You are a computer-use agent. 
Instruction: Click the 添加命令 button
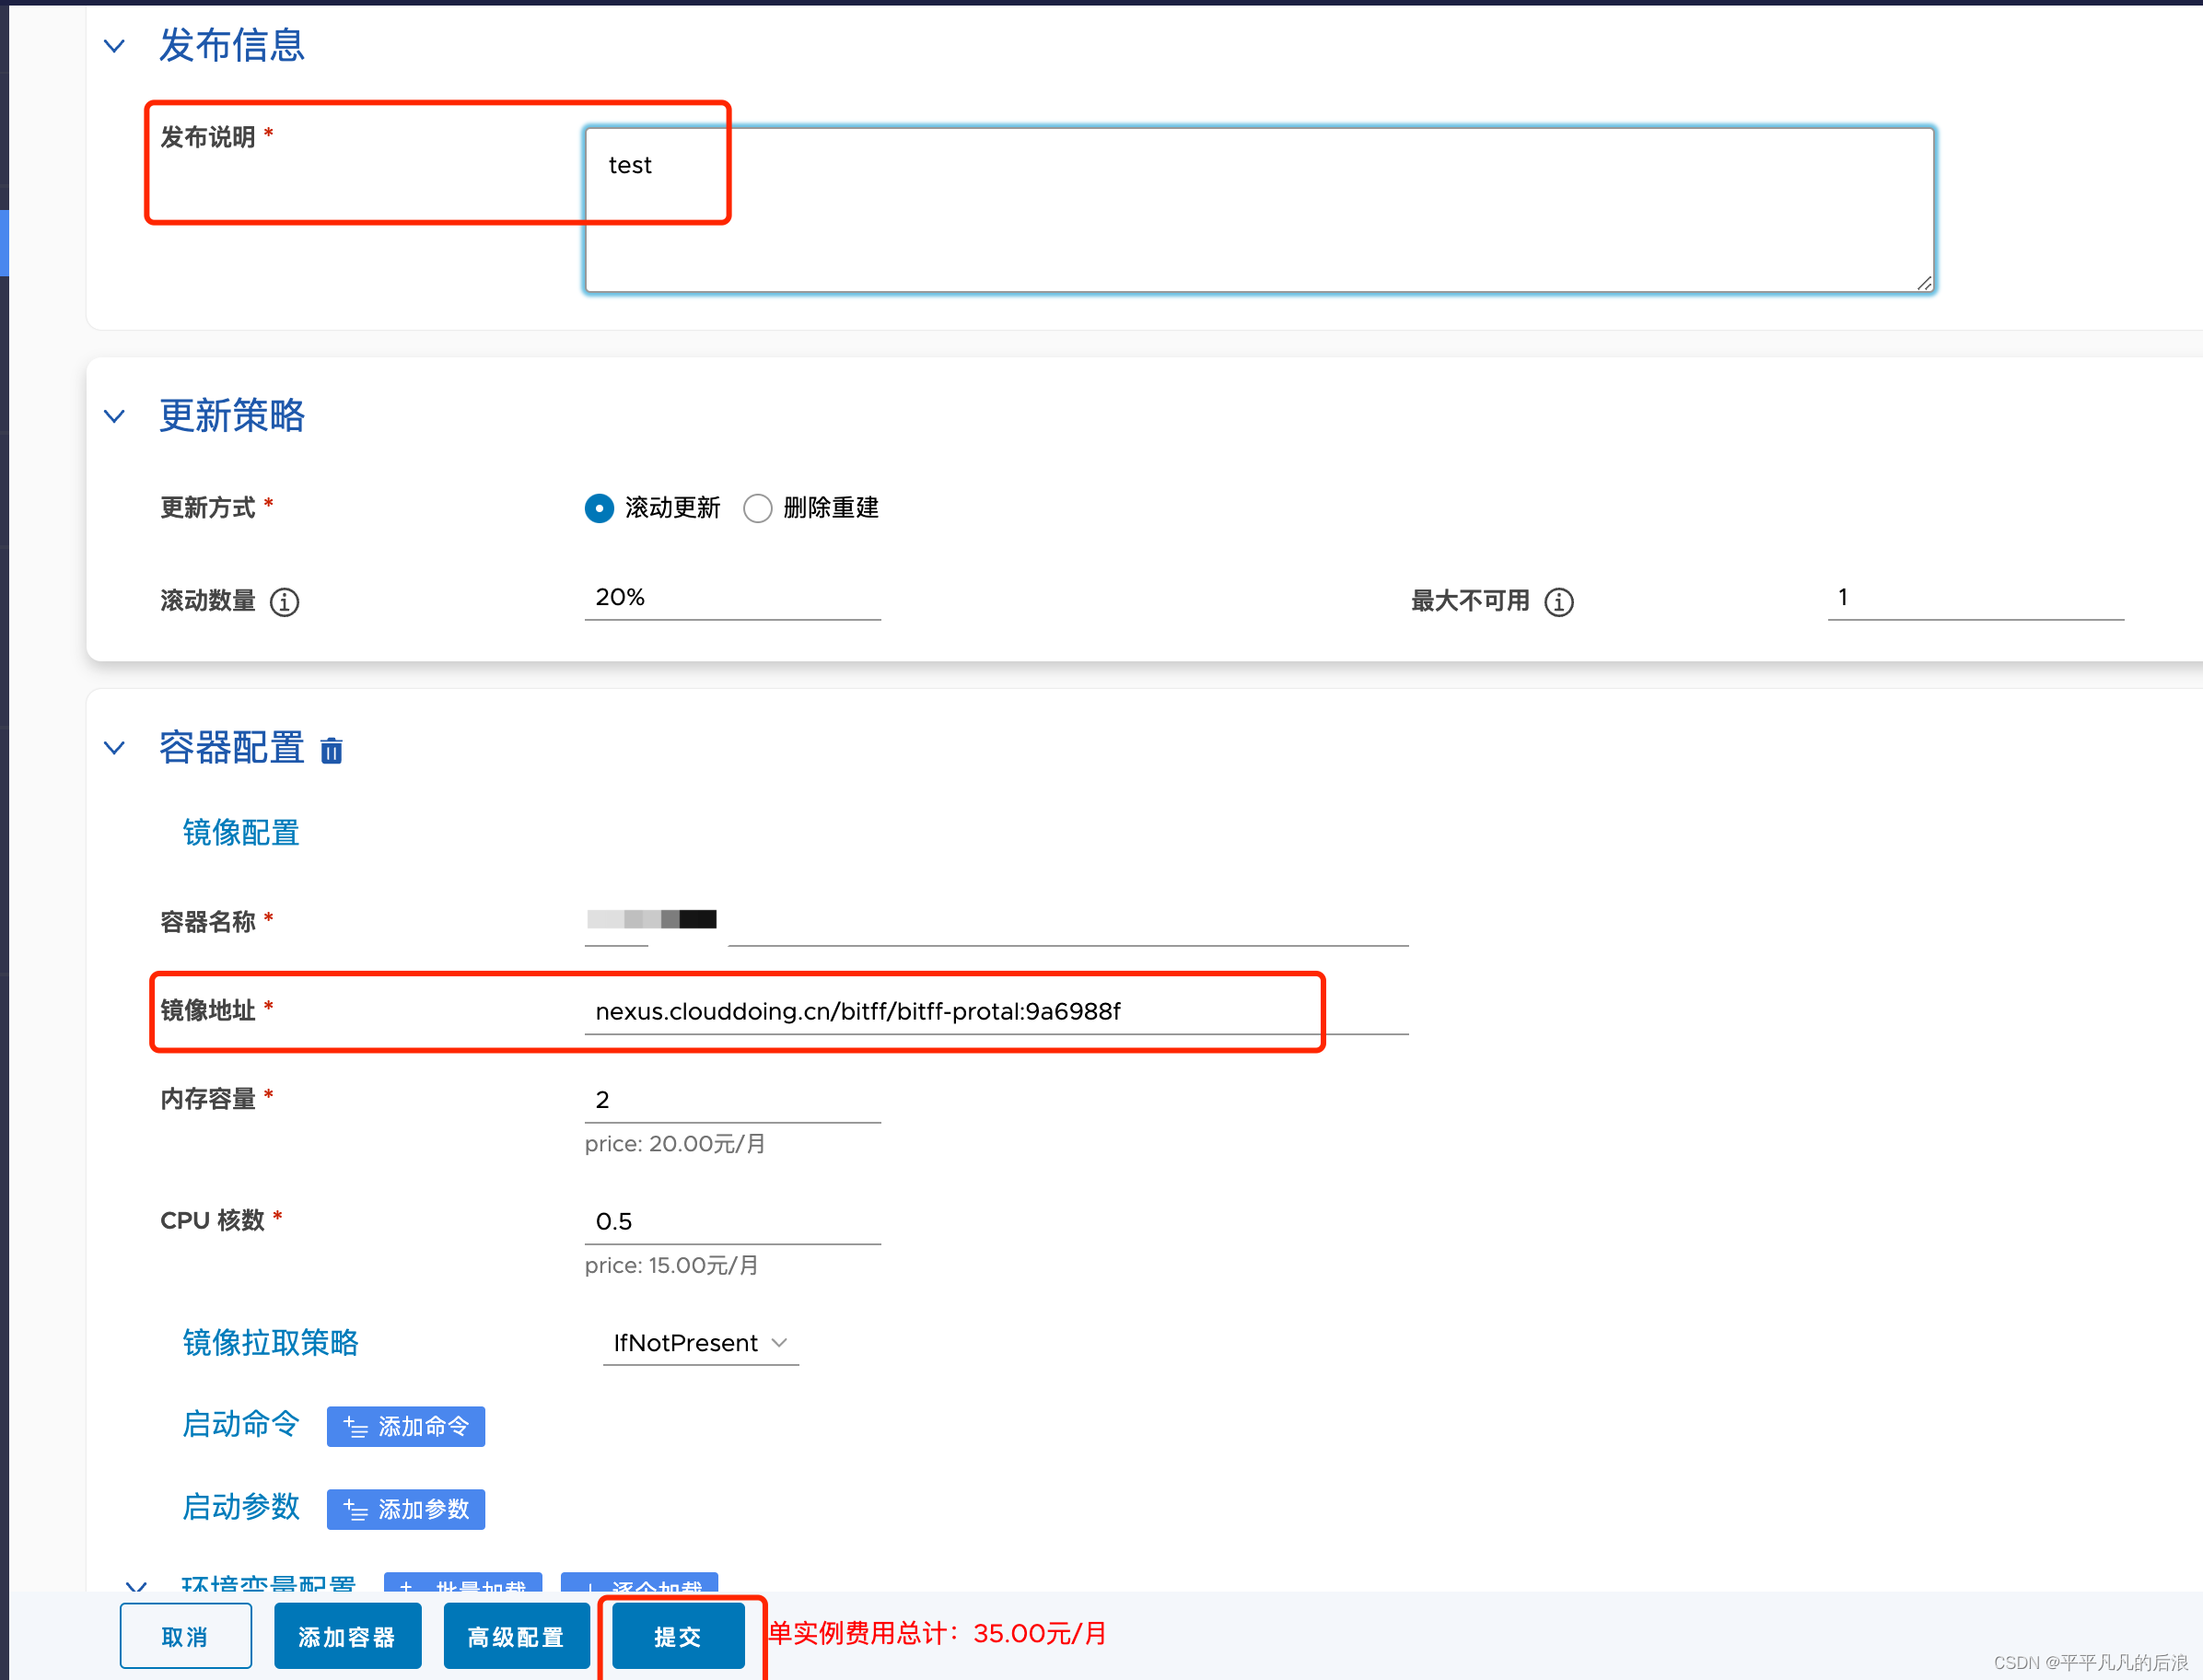pyautogui.click(x=405, y=1426)
